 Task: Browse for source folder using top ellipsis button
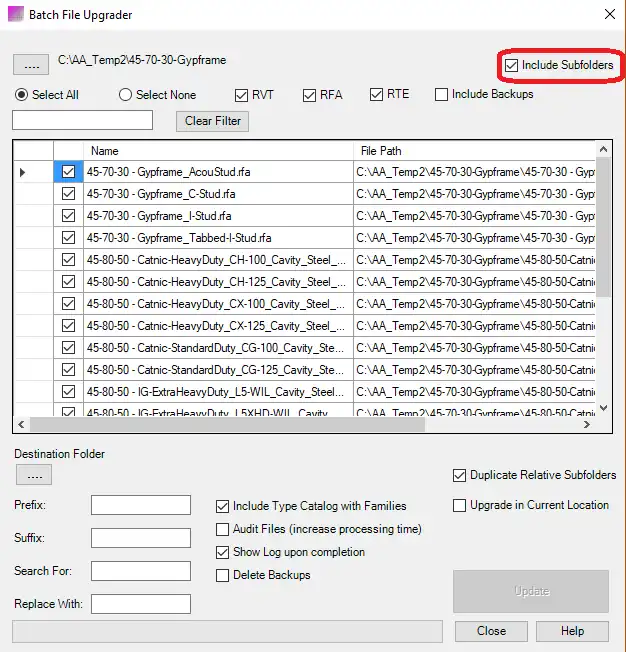[x=30, y=64]
